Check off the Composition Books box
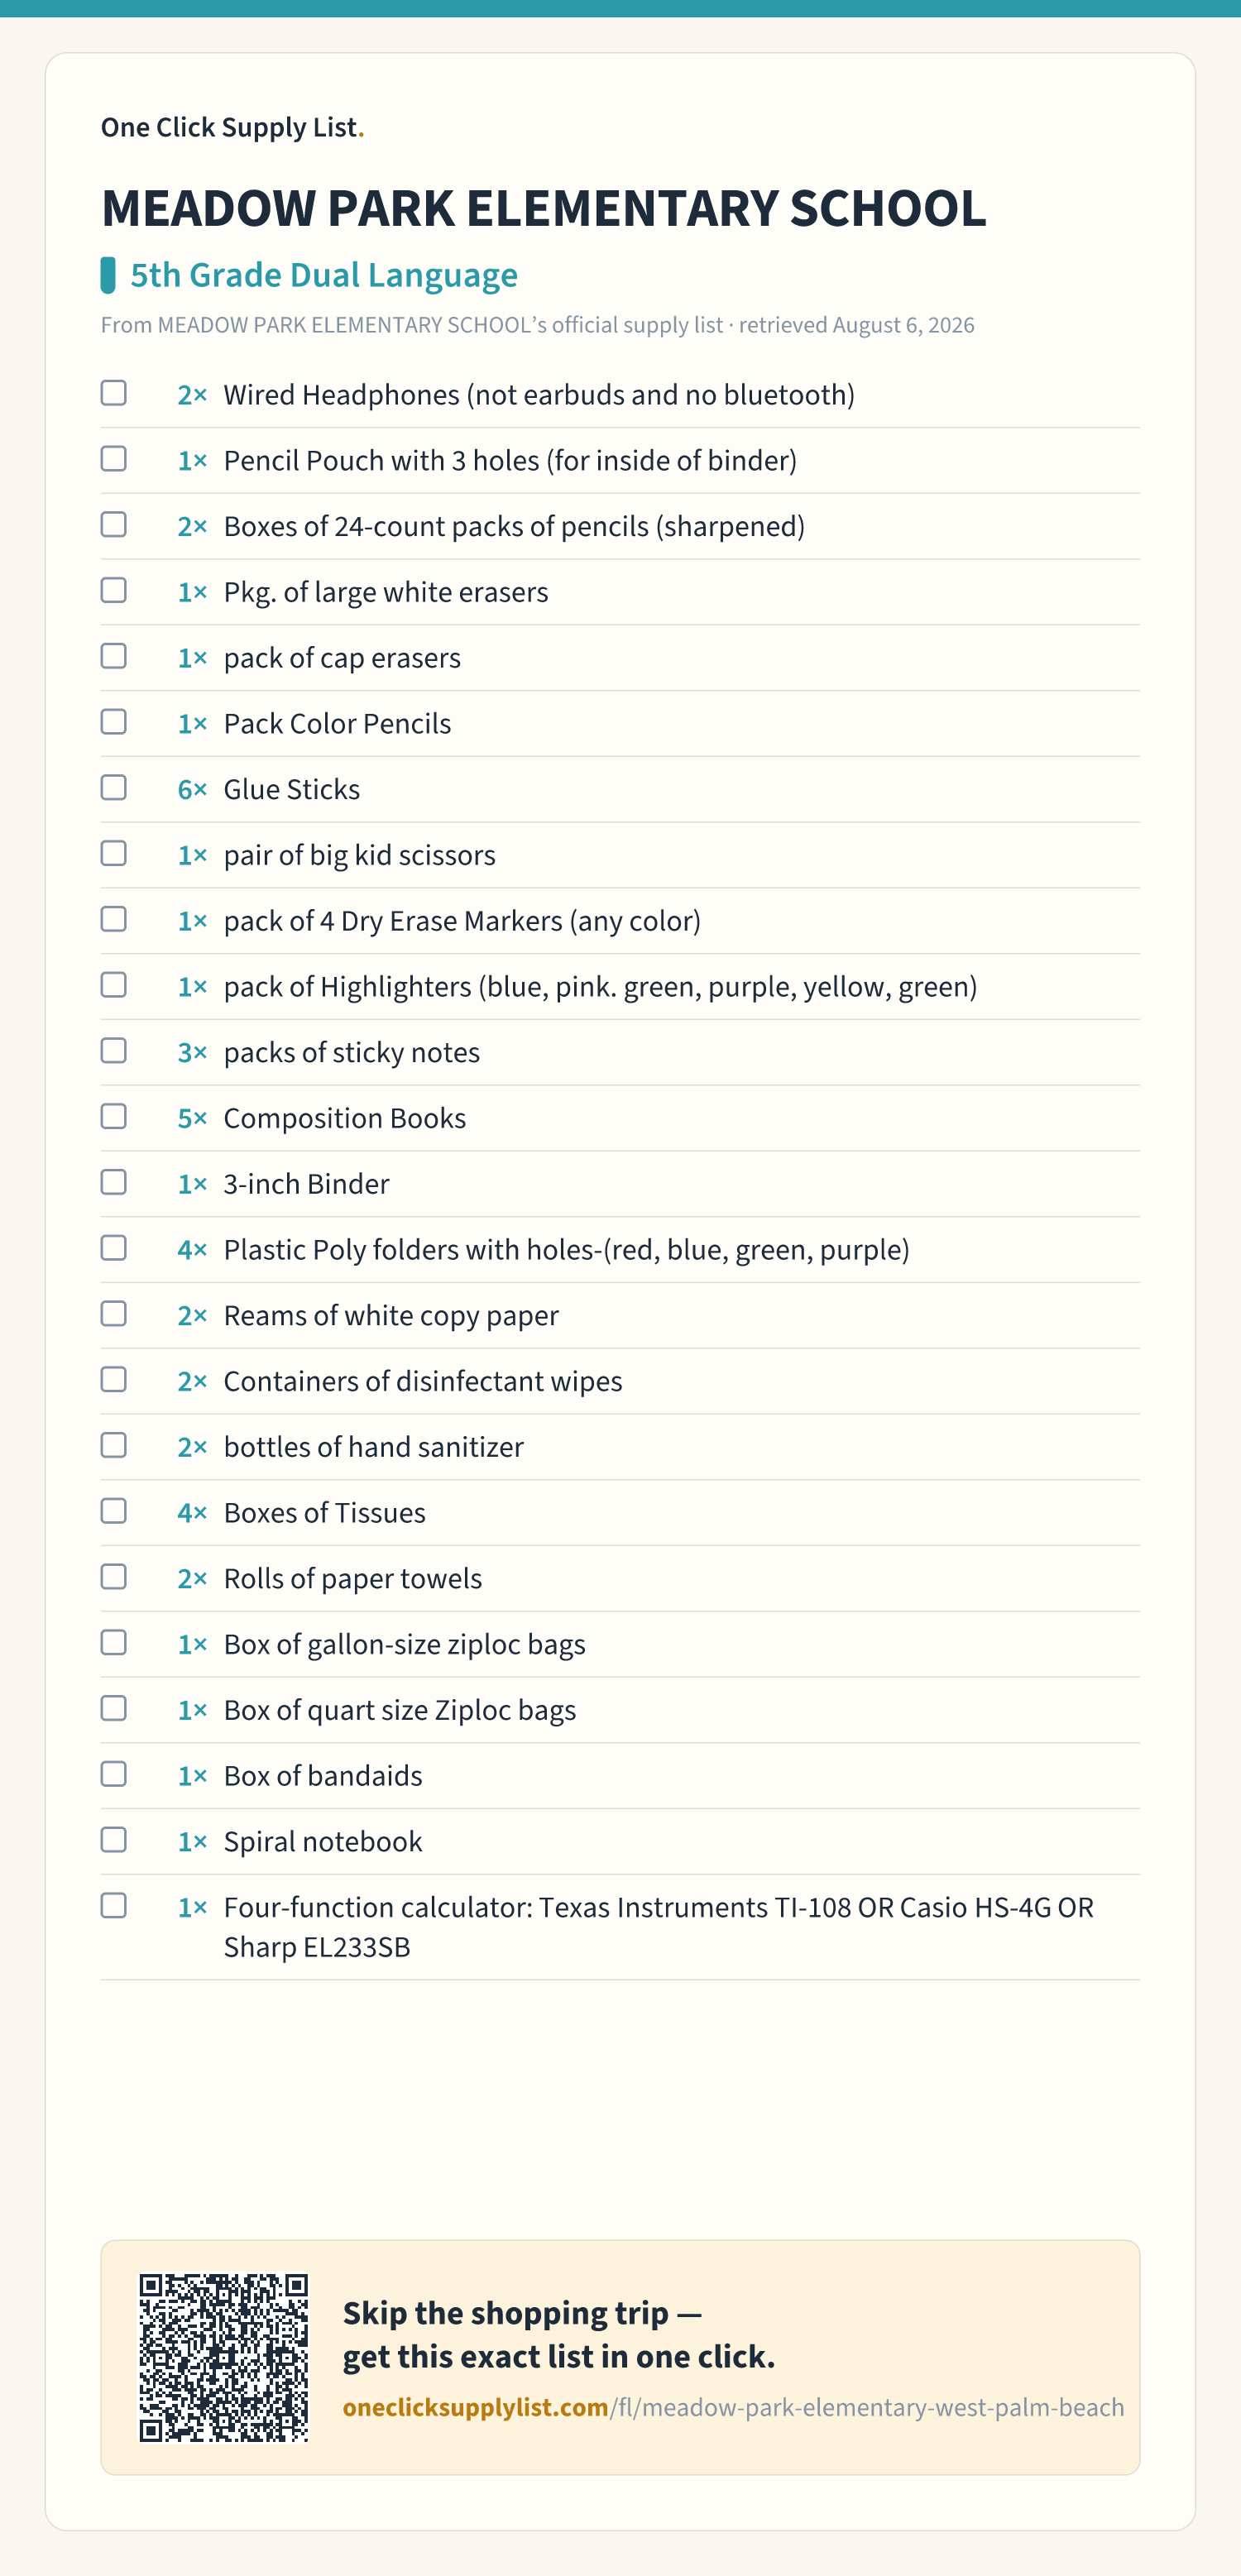This screenshot has width=1241, height=2576. 114,1116
